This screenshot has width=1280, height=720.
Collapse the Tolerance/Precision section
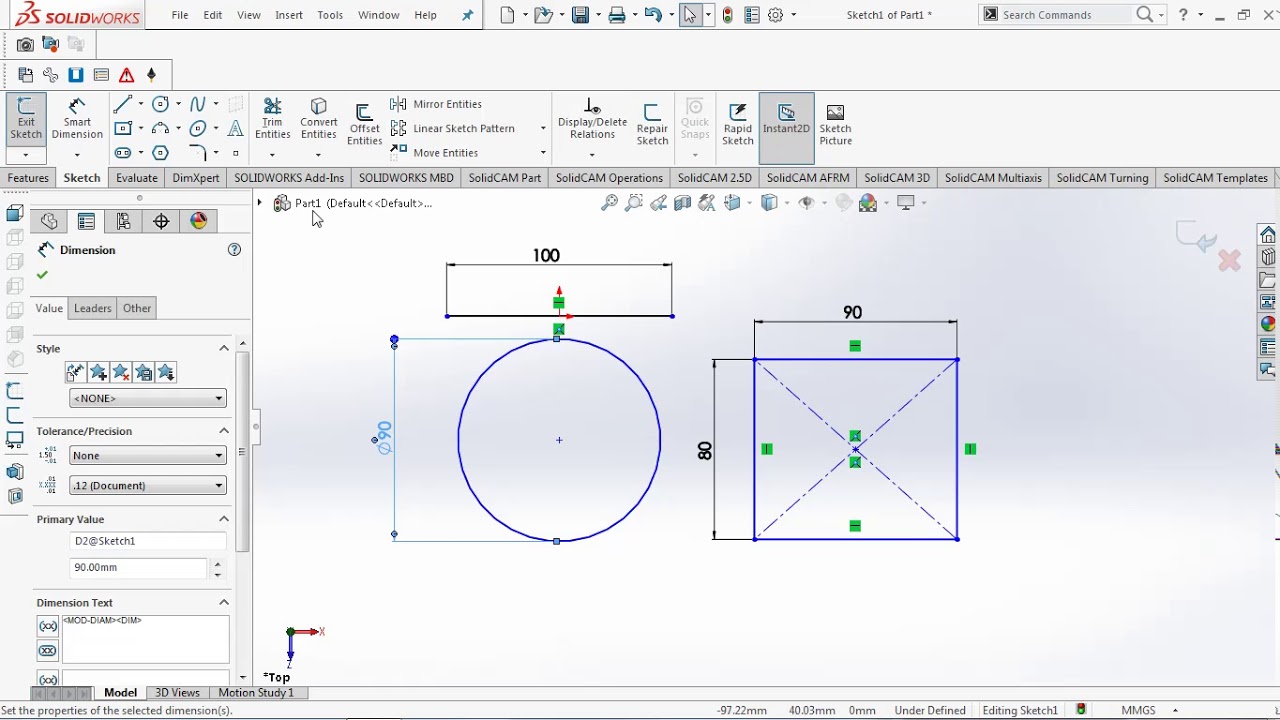tap(224, 431)
